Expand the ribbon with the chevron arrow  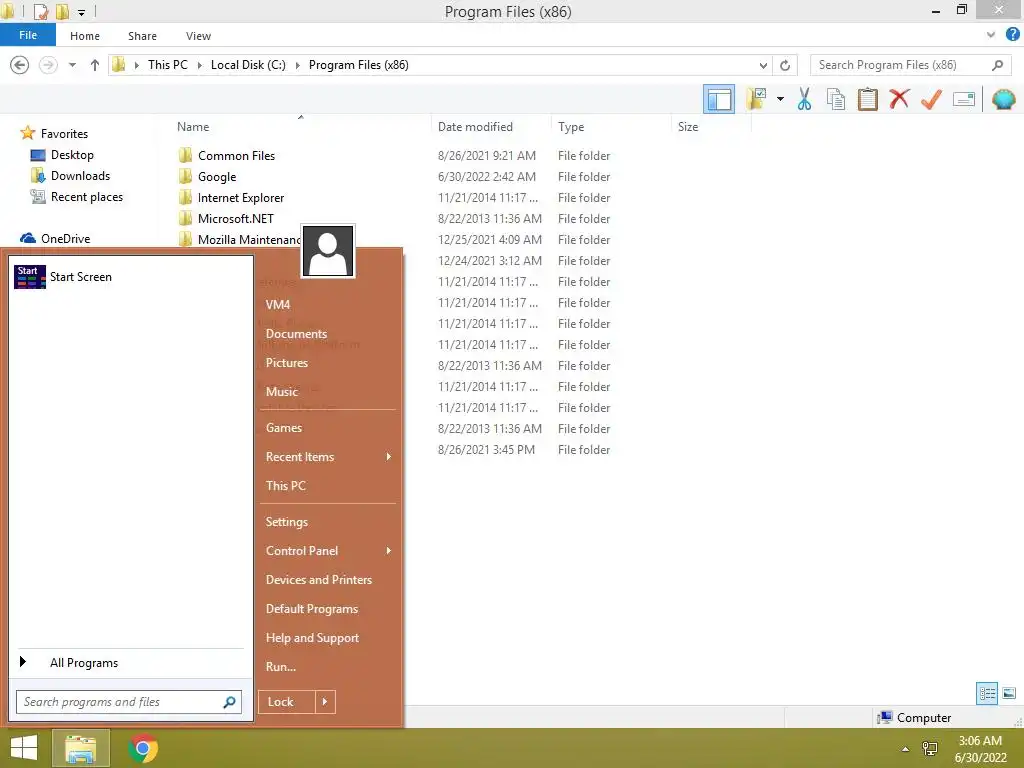(x=991, y=35)
